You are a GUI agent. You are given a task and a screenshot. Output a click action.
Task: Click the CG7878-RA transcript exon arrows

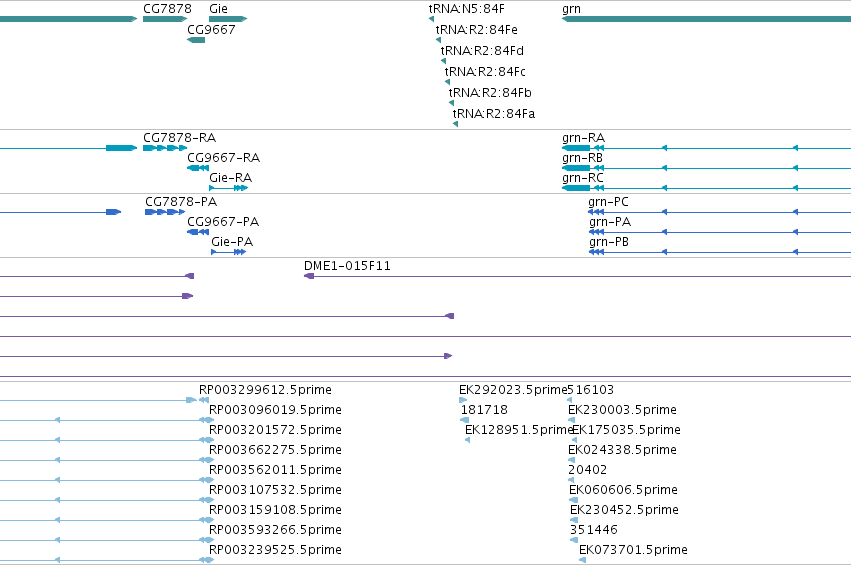[x=165, y=148]
